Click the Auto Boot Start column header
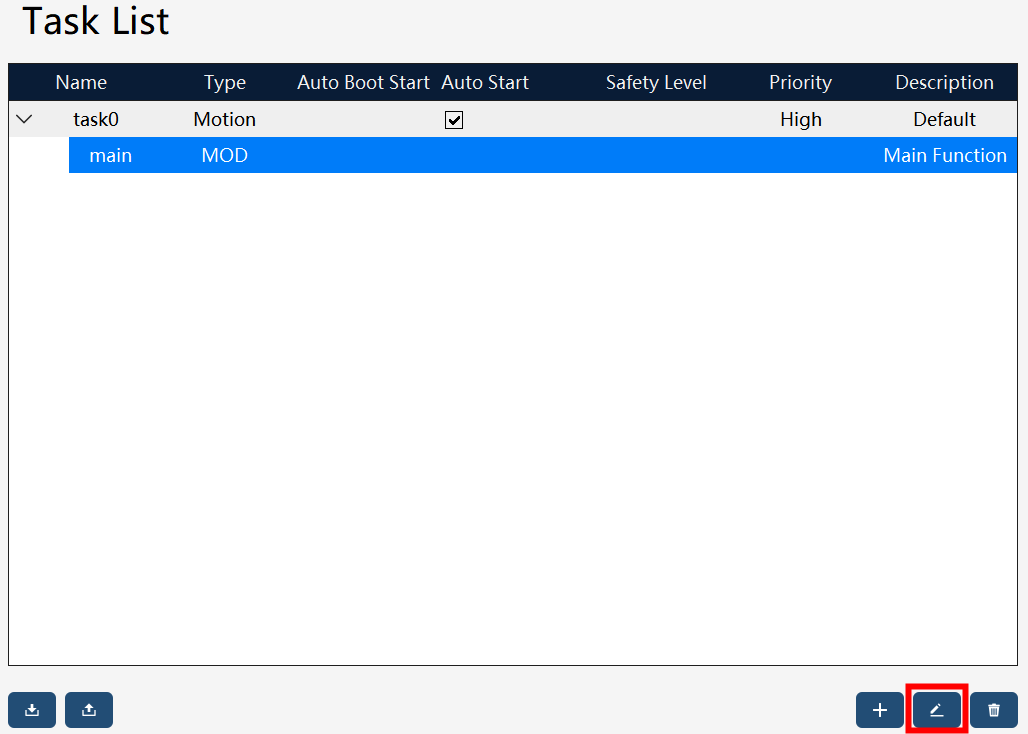The height and width of the screenshot is (734, 1028). coord(363,83)
